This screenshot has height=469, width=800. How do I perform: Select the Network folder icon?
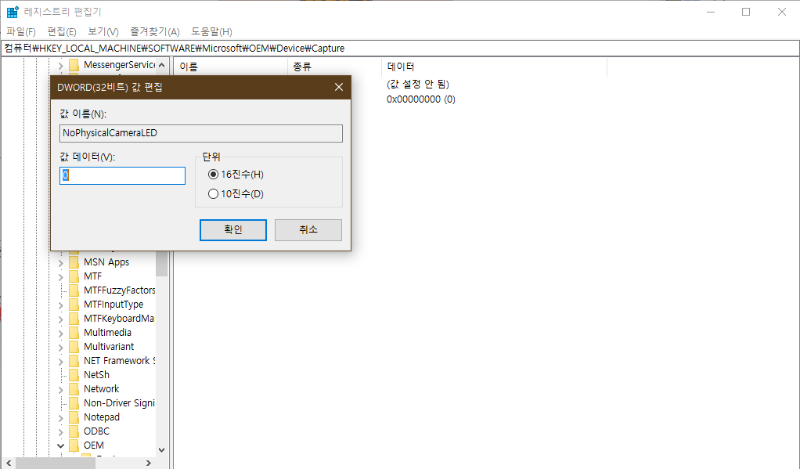pos(74,388)
